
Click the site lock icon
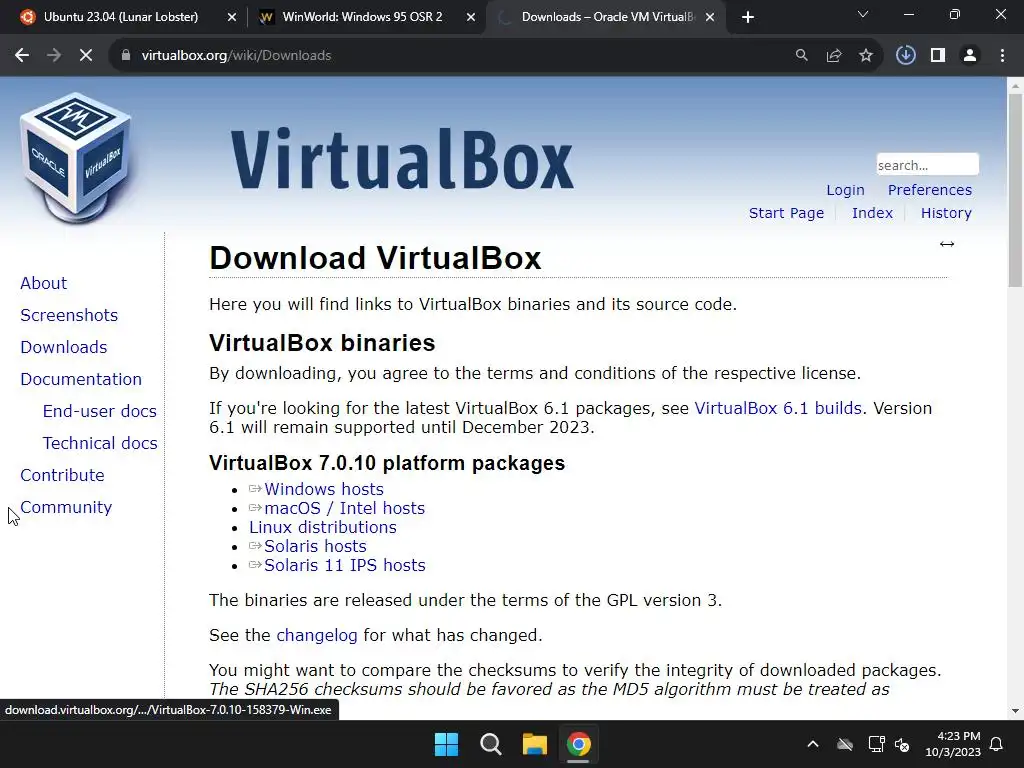pyautogui.click(x=125, y=56)
